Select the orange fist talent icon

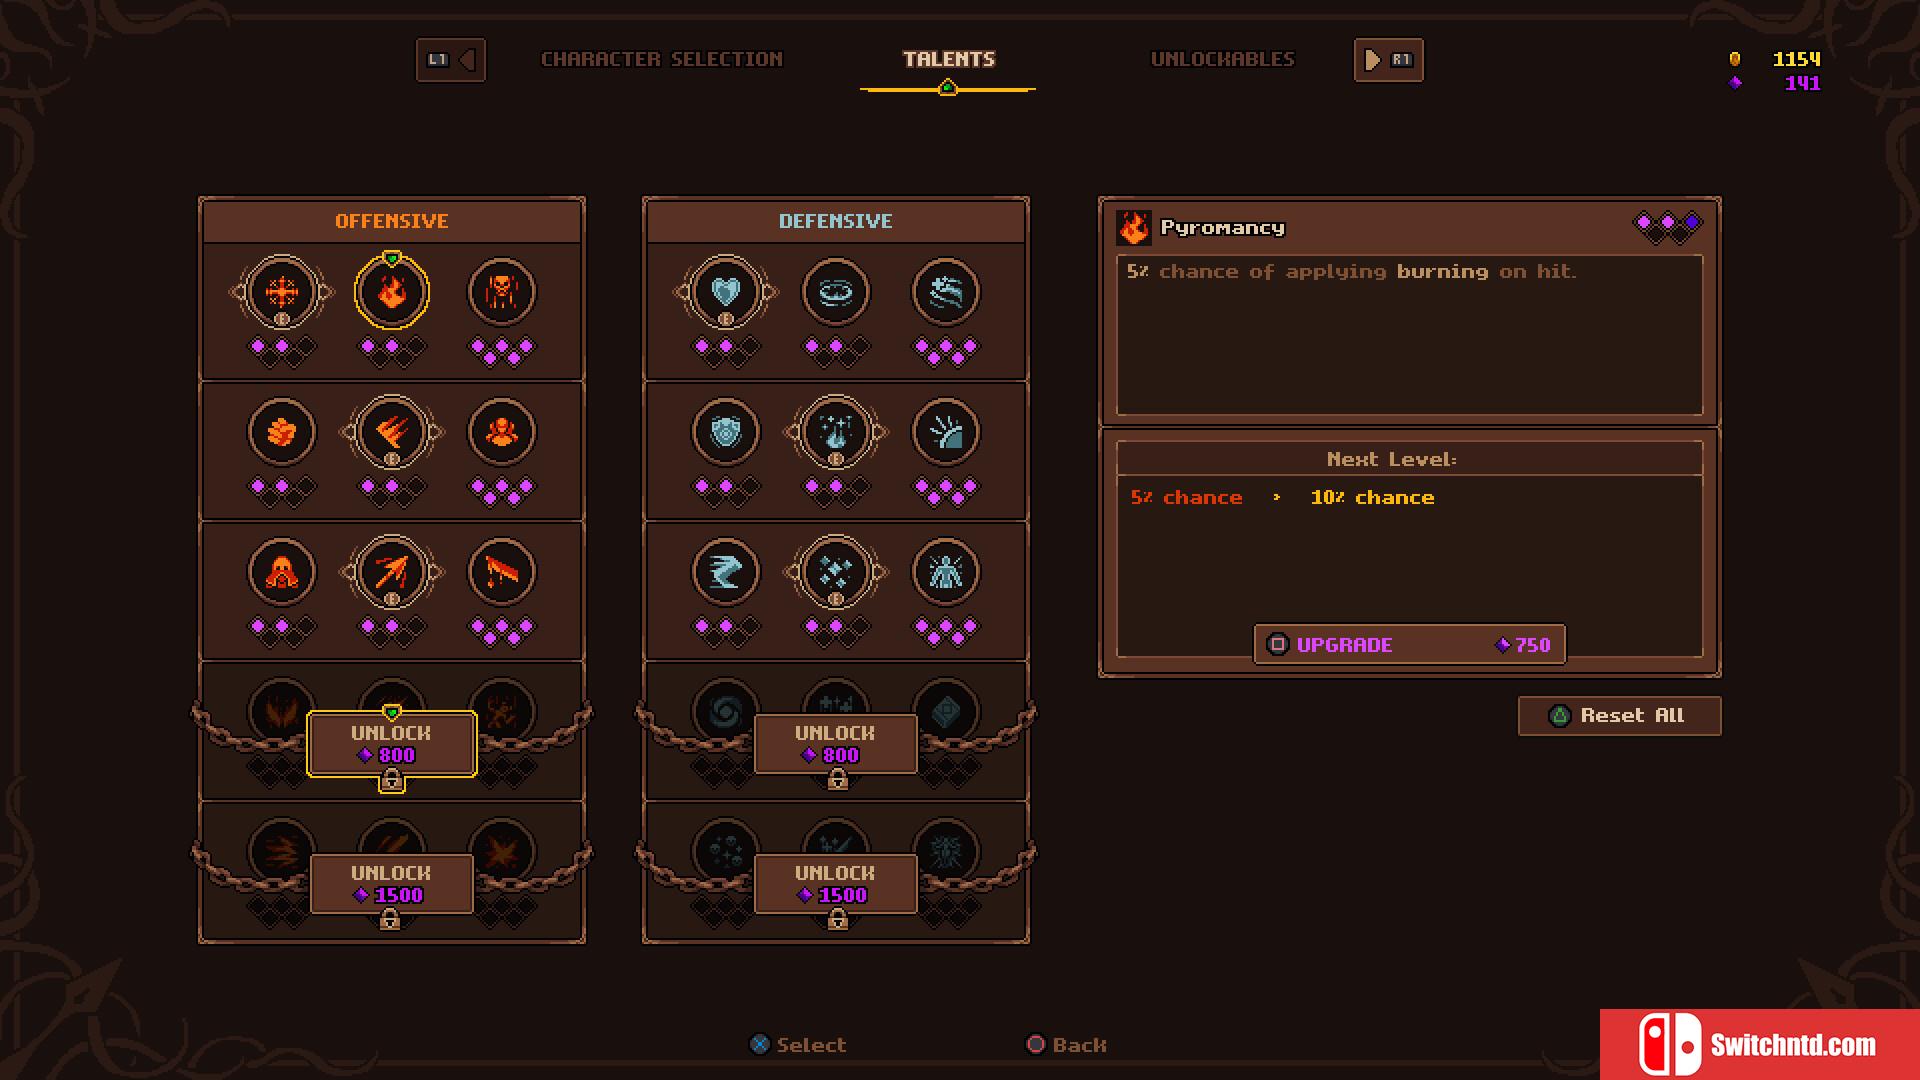click(282, 432)
